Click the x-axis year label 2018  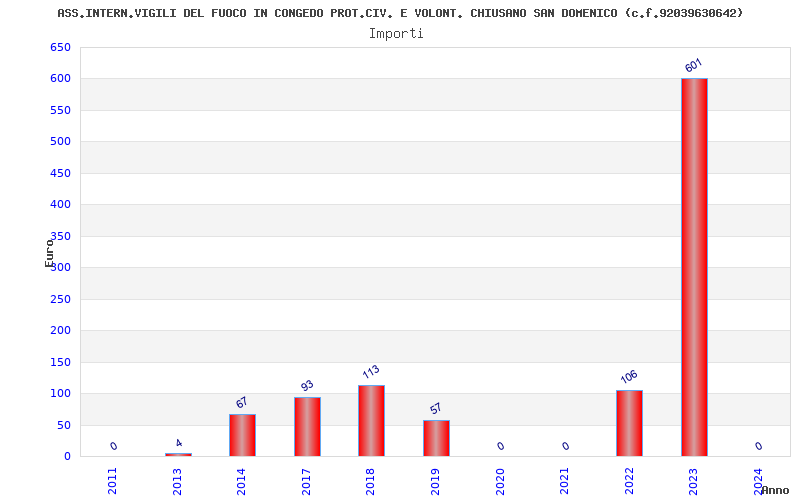pyautogui.click(x=370, y=481)
